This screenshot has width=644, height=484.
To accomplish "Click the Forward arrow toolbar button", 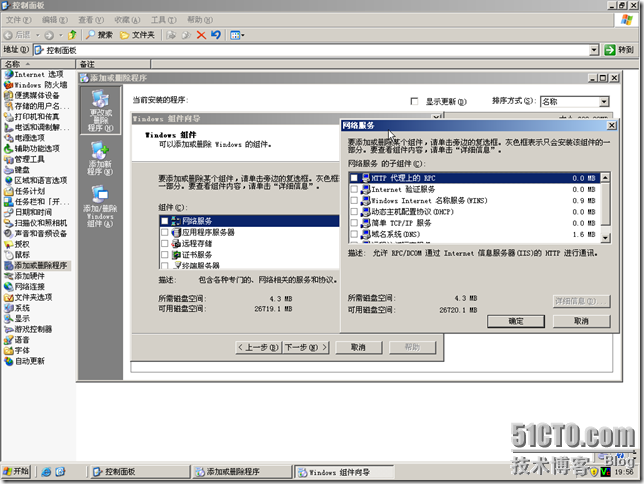I will tap(49, 35).
